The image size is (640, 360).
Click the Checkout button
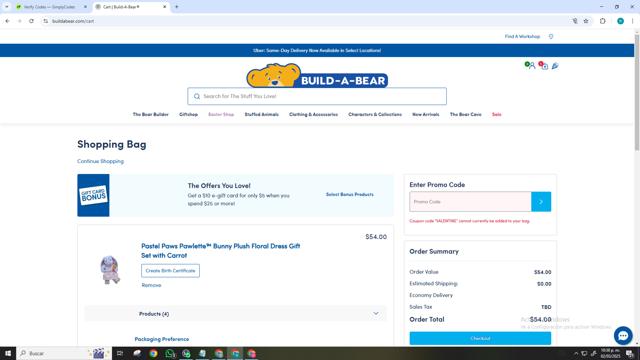[x=480, y=338]
